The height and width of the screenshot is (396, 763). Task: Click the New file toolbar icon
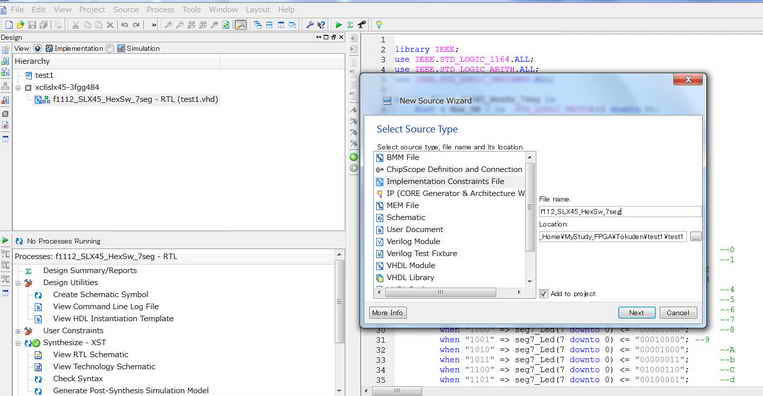point(9,25)
